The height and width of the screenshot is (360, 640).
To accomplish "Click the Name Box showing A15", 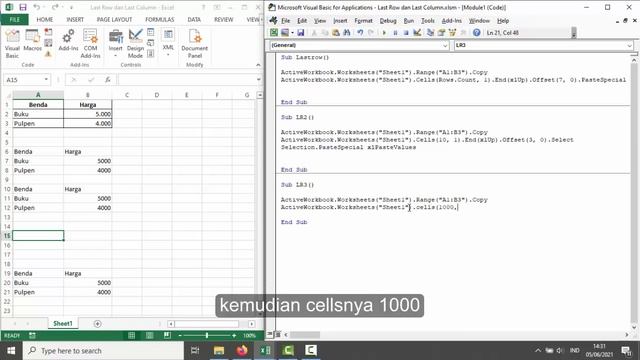I will [x=24, y=80].
